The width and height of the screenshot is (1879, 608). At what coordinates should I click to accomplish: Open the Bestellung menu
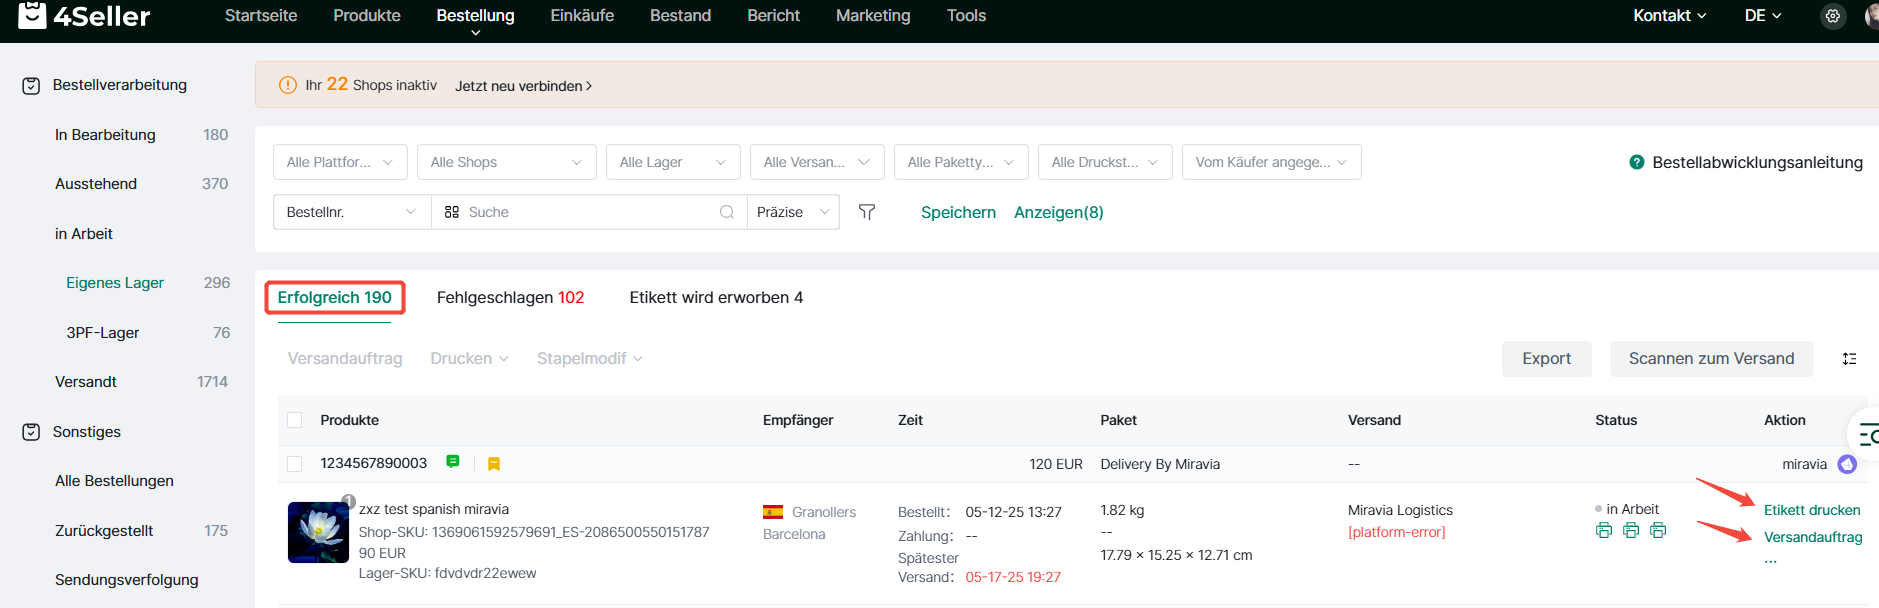tap(475, 16)
